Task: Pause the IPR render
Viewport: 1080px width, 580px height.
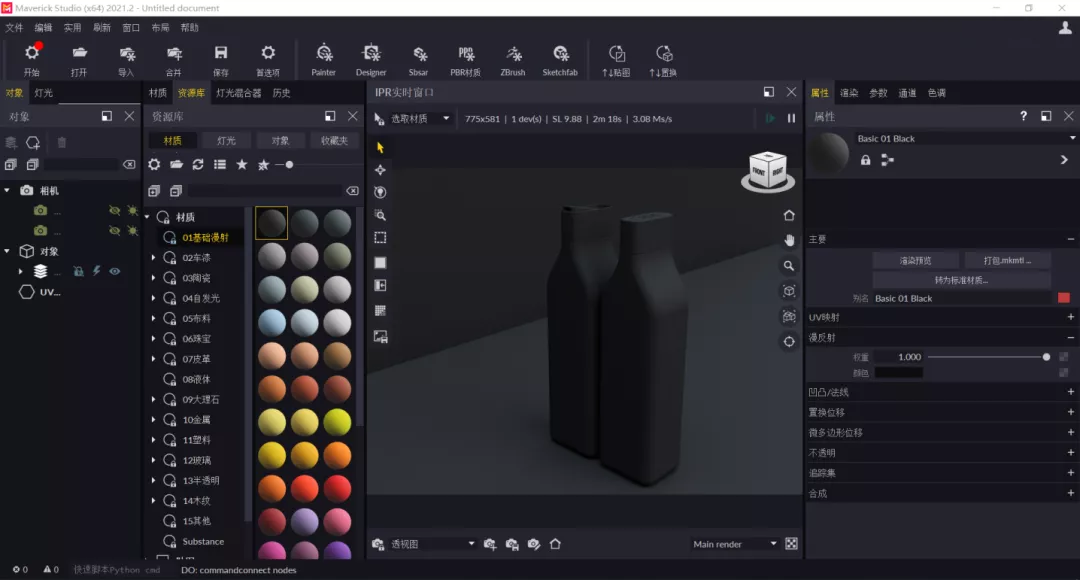Action: [791, 118]
